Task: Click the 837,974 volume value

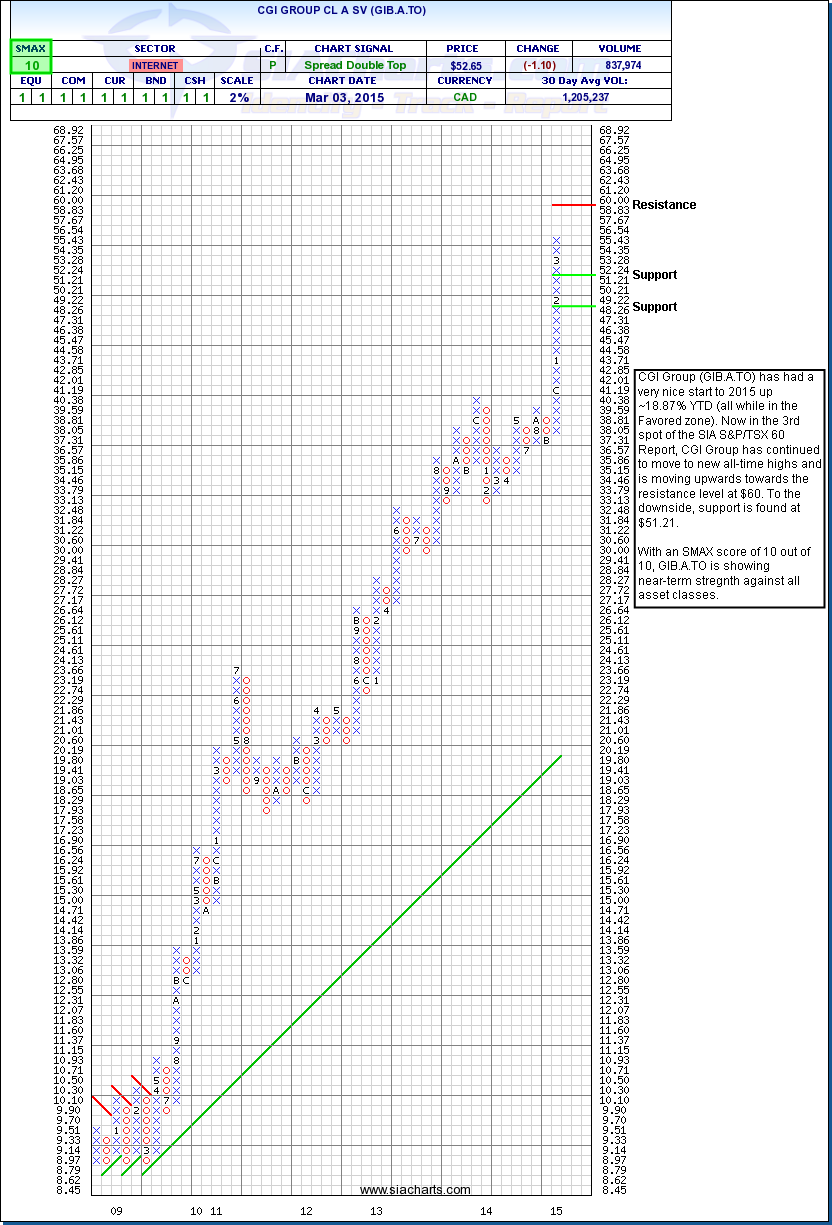Action: coord(621,65)
